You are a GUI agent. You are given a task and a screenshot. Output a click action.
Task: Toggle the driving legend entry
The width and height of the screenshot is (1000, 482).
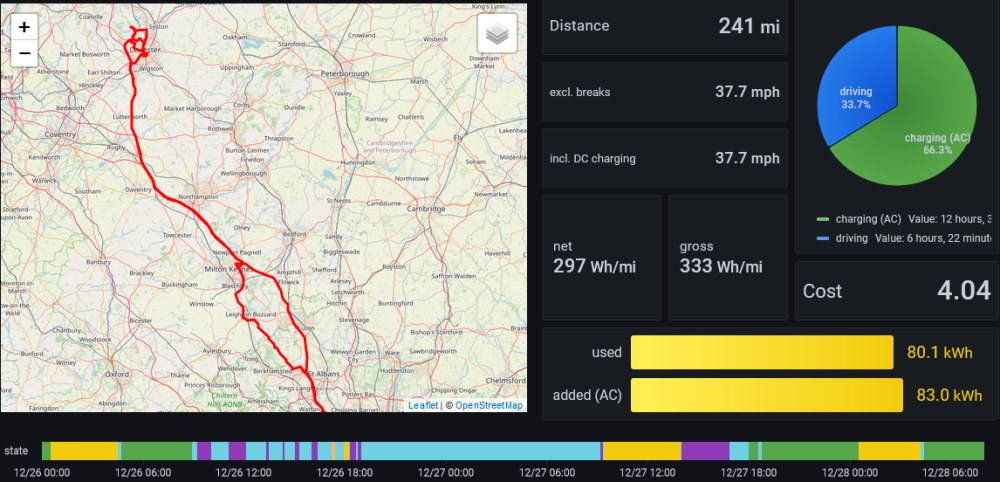pyautogui.click(x=851, y=238)
